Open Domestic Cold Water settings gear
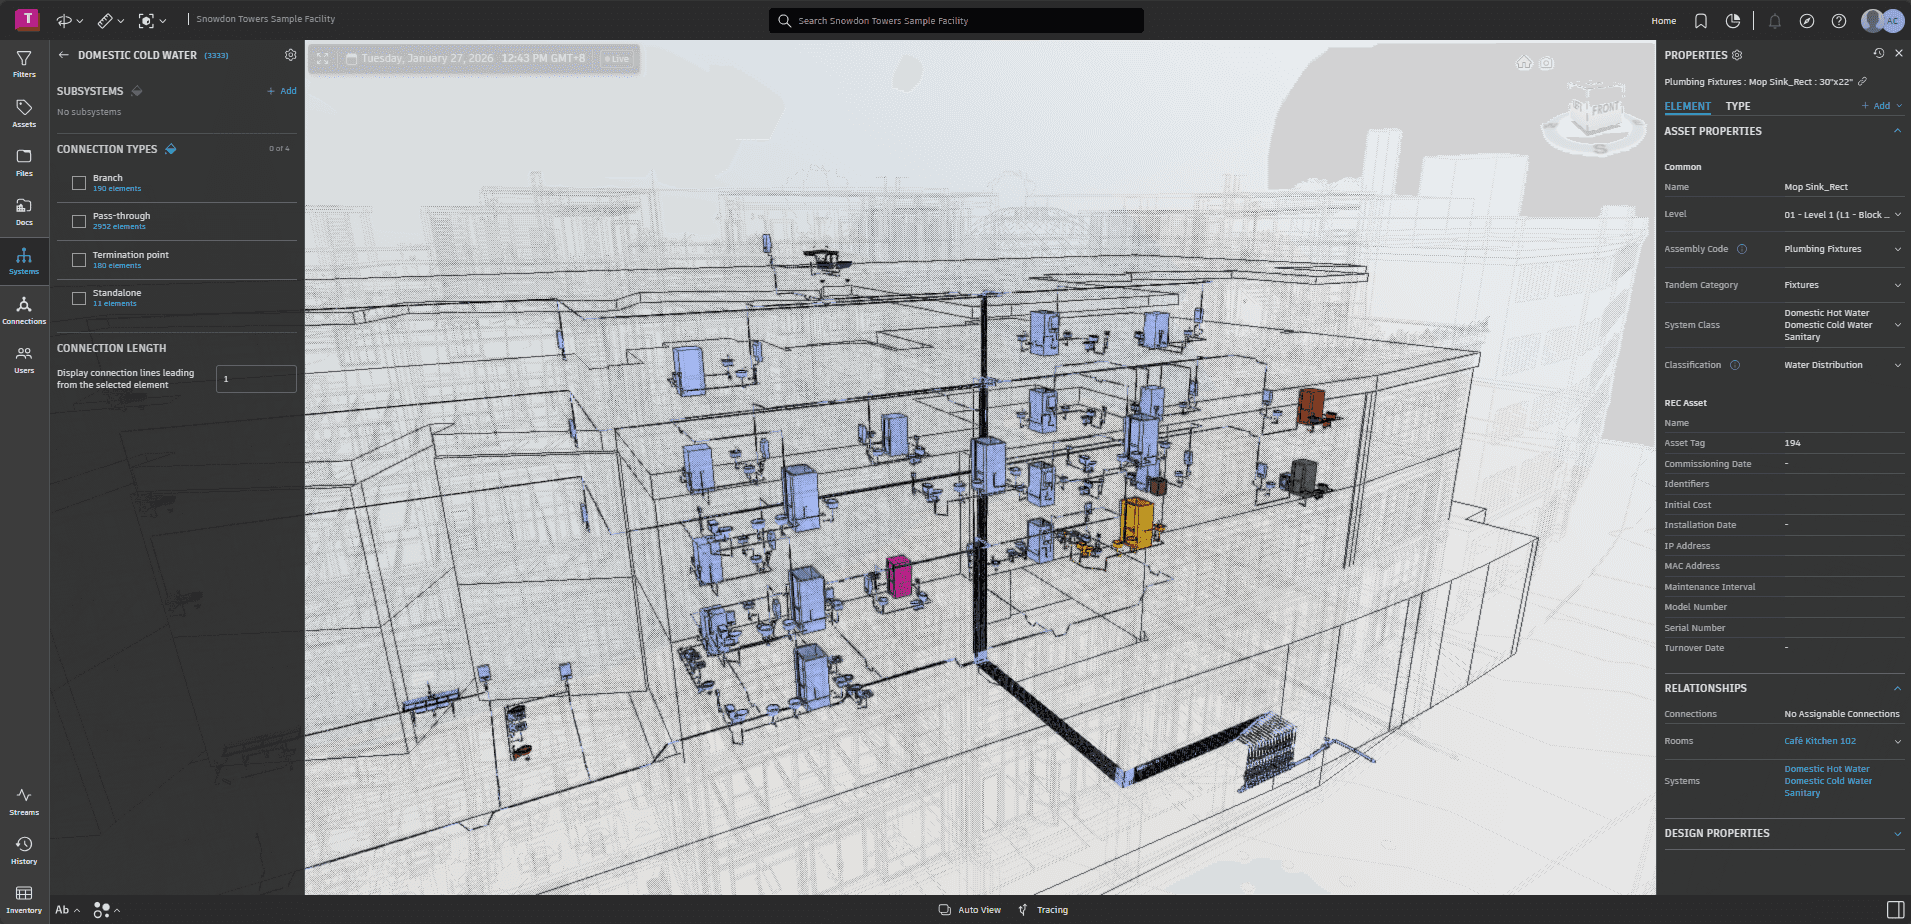This screenshot has height=924, width=1911. click(x=290, y=55)
